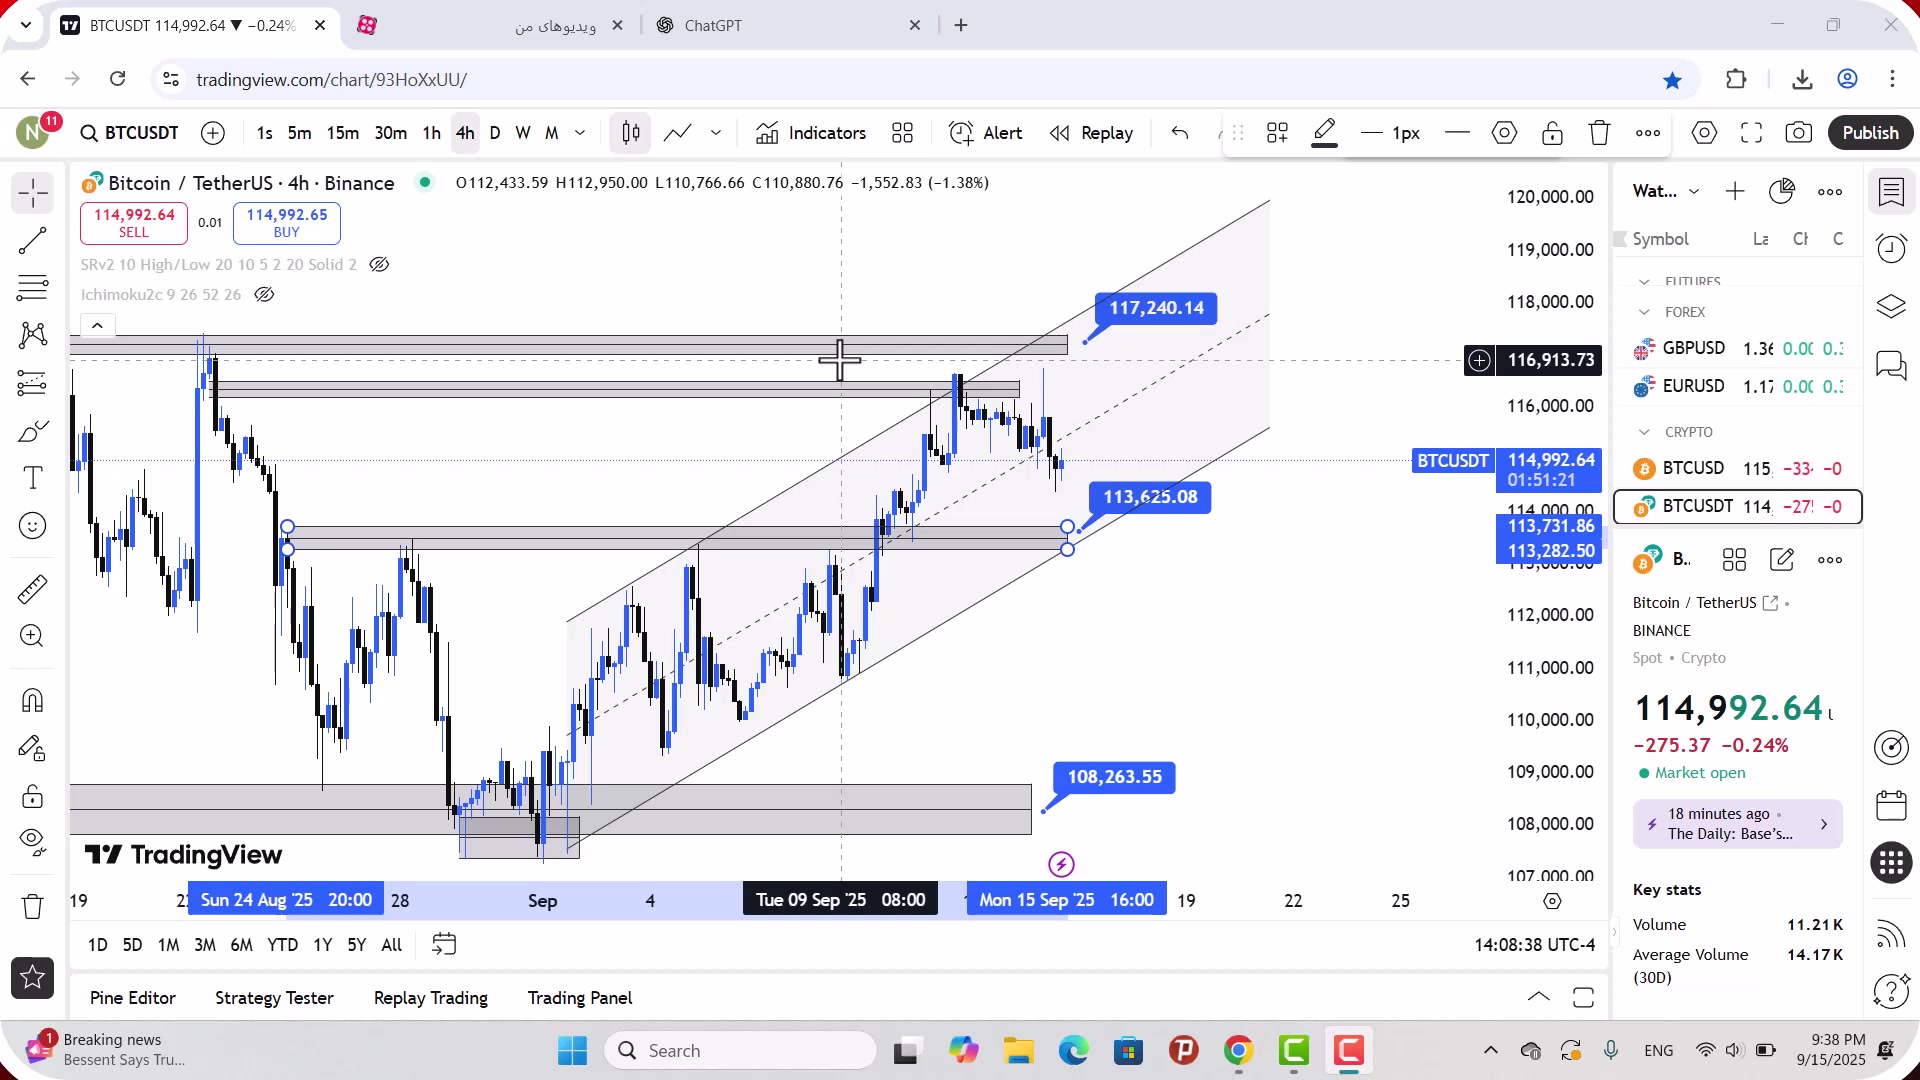Screen dimensions: 1920x1080
Task: Toggle magnet mode in left sidebar
Action: (32, 700)
